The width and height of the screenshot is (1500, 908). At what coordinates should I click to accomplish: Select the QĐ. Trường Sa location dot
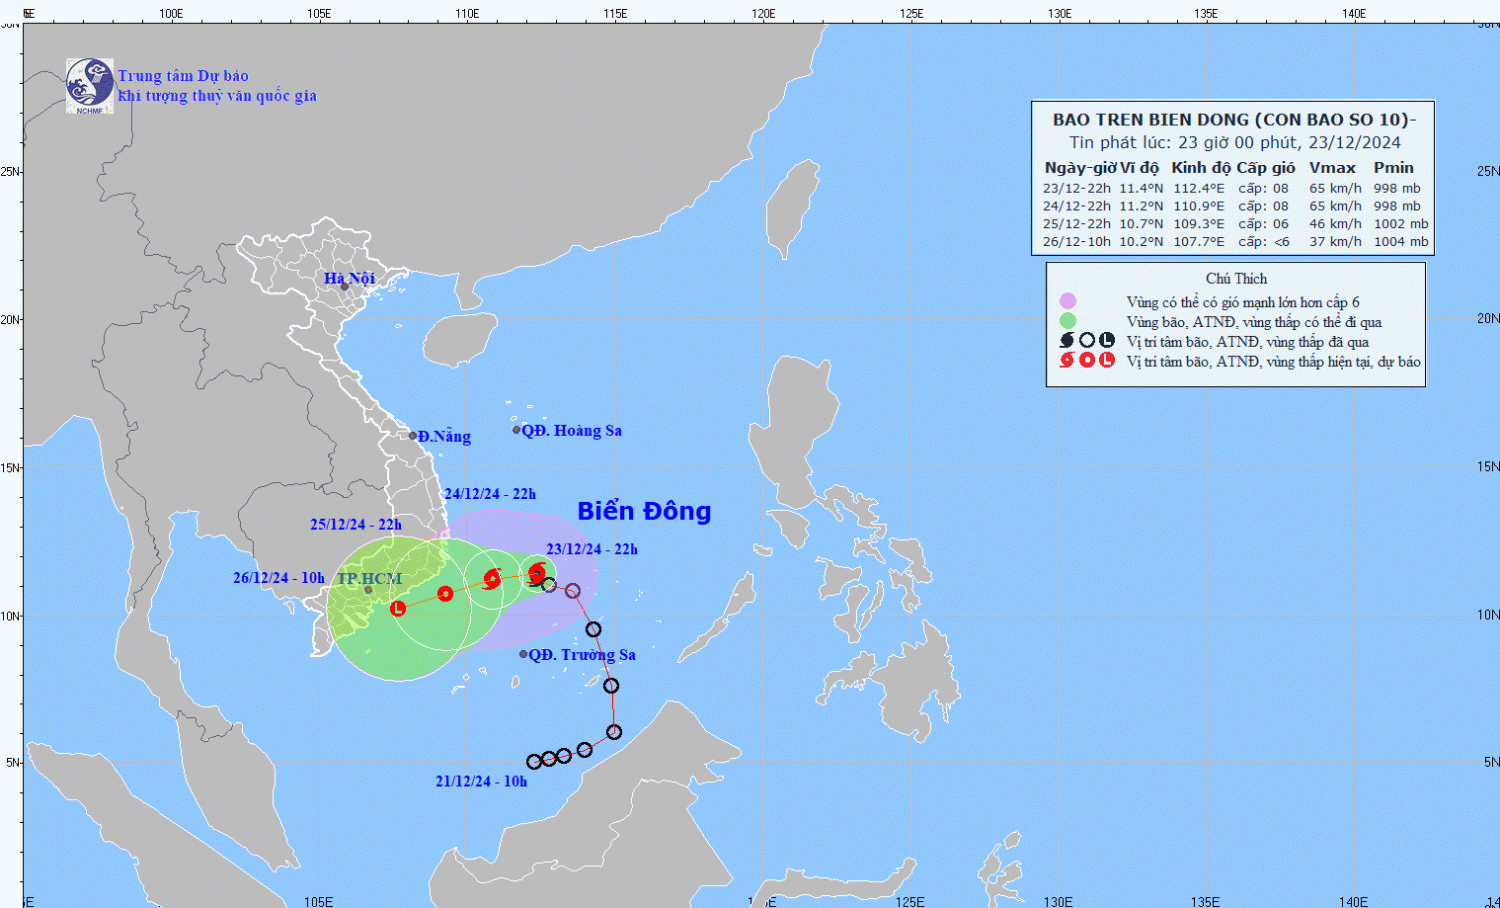(x=523, y=654)
